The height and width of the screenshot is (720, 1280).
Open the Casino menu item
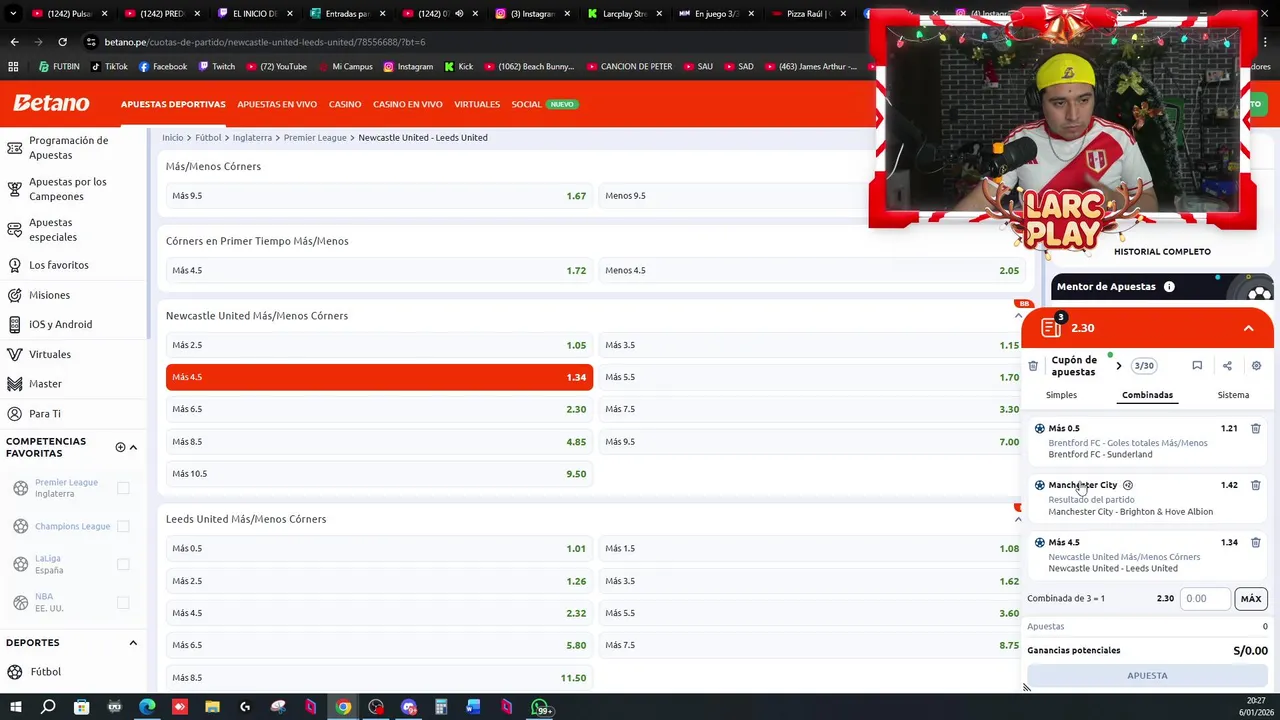click(x=345, y=104)
